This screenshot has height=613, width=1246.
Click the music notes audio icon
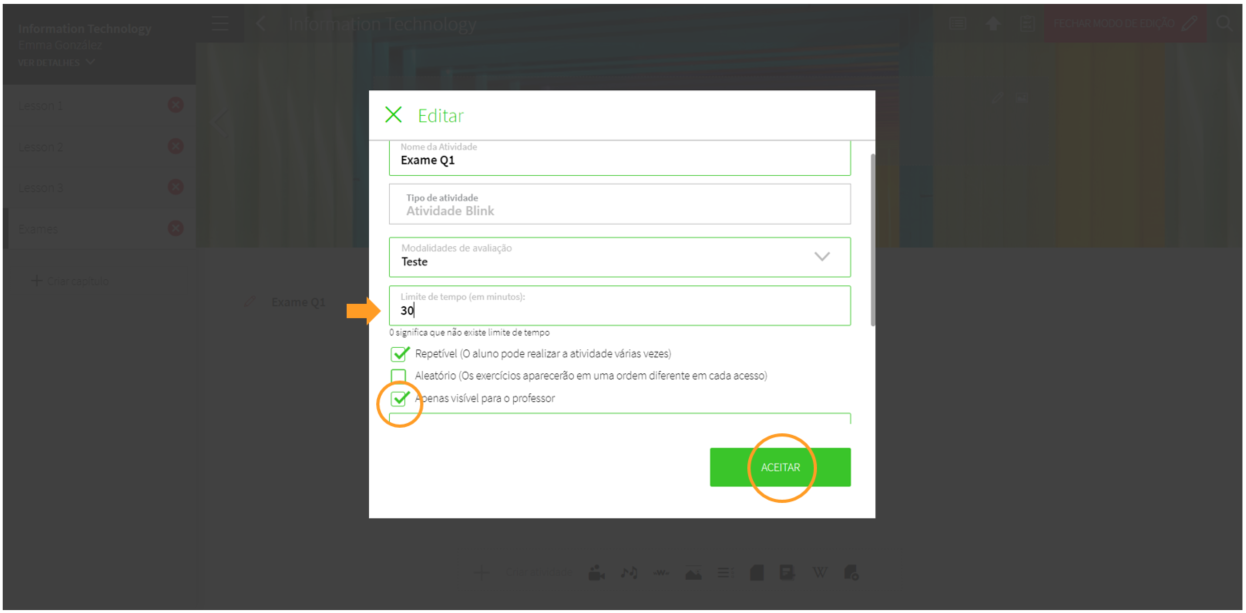pyautogui.click(x=629, y=573)
